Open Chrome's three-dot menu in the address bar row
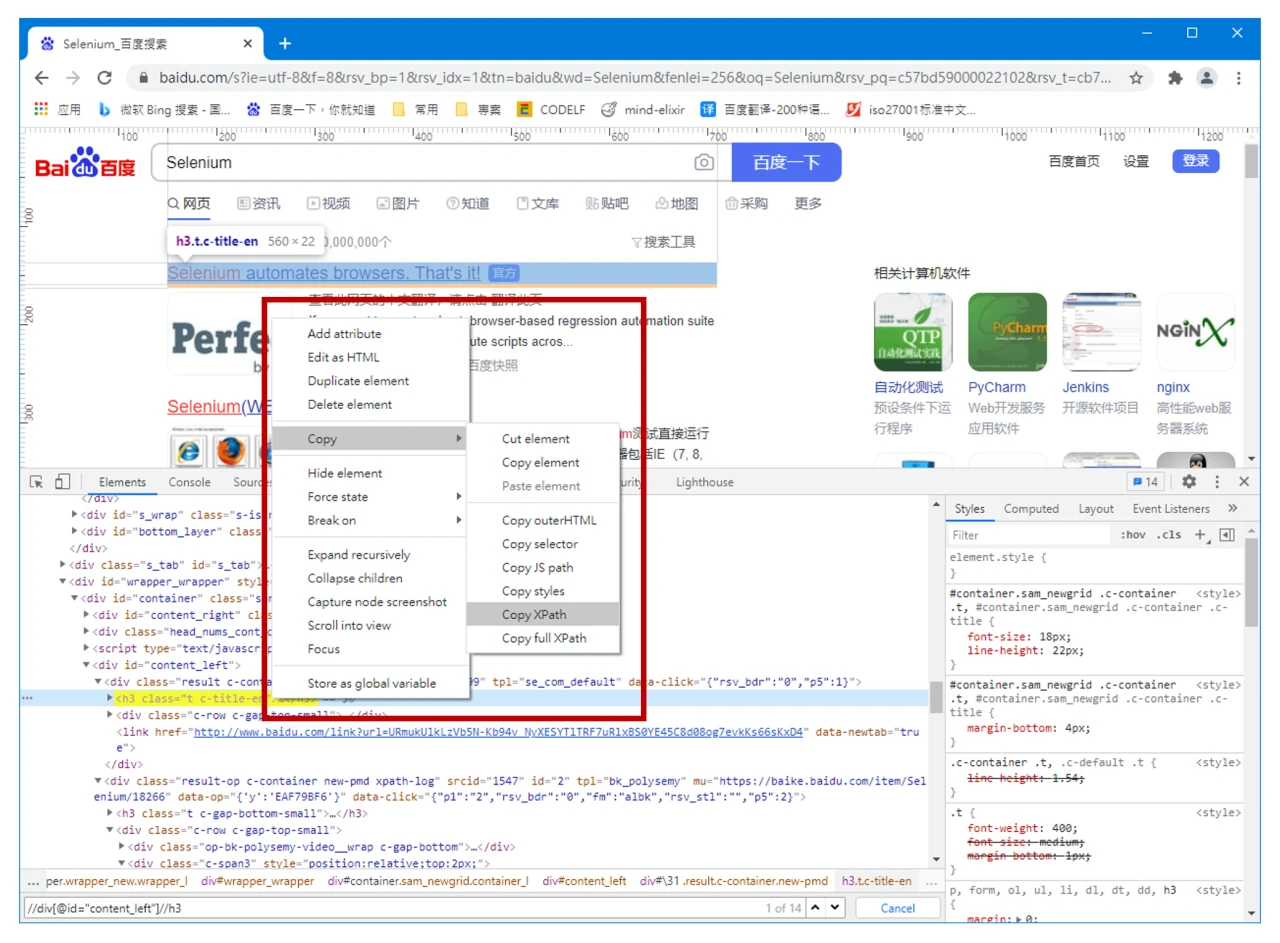The image size is (1280, 943). 1239,77
